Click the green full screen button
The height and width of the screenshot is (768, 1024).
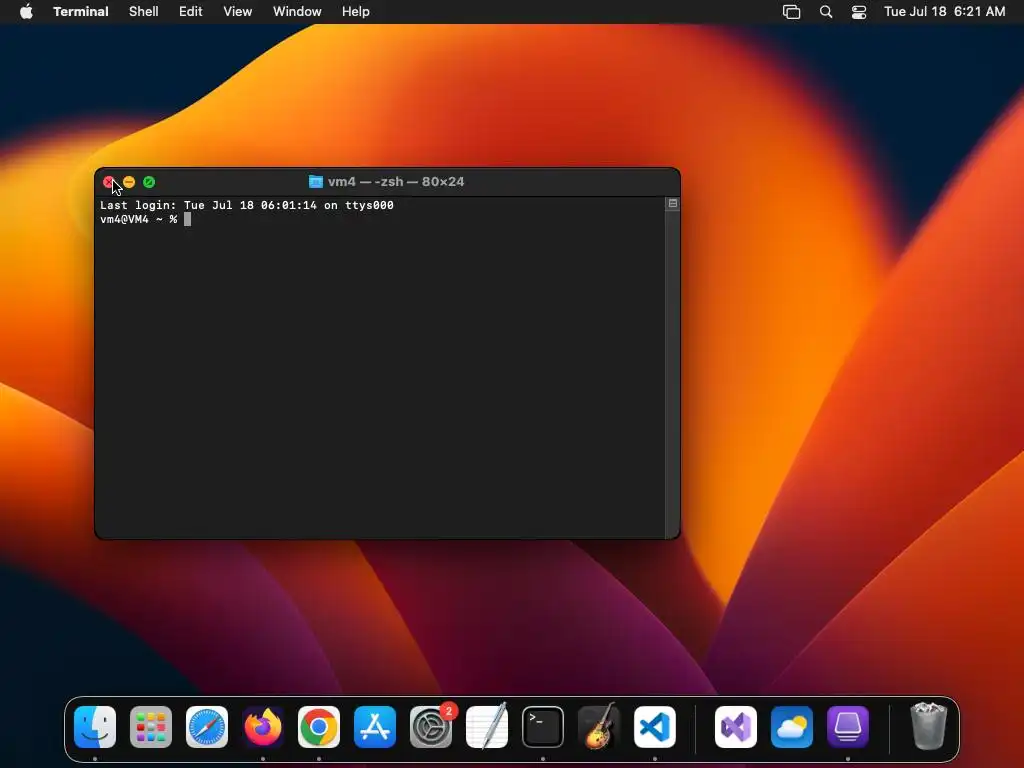pos(149,182)
